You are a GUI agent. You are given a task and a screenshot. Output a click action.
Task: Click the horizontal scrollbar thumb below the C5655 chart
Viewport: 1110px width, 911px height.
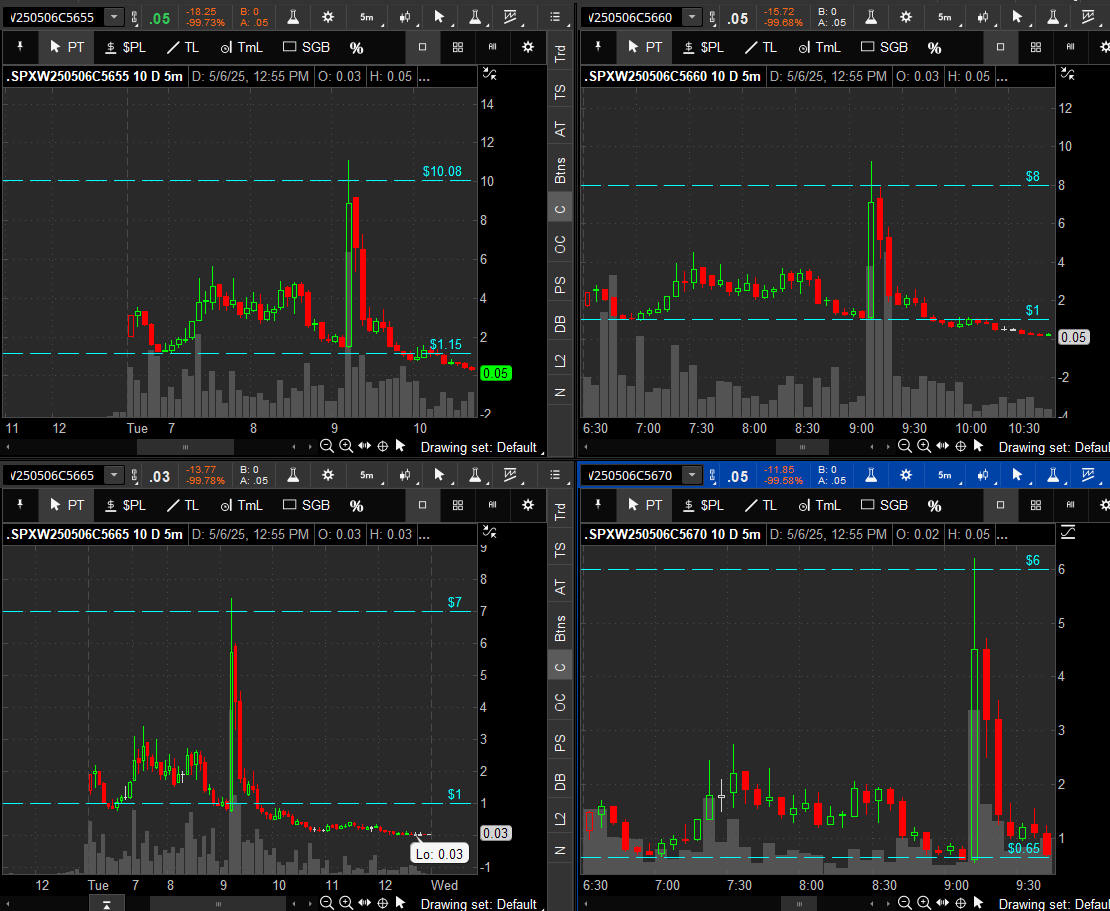coord(185,446)
